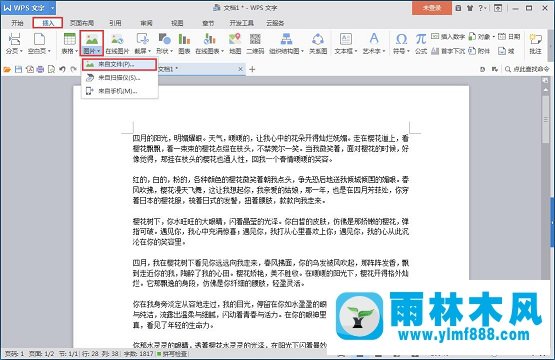Open the 艺术字 word art dropdown

coord(374,44)
